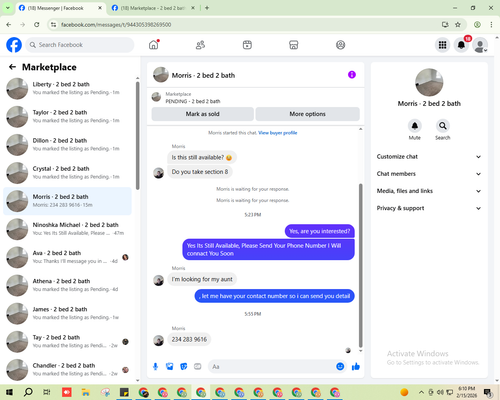Bookmark this page star icon

(458, 24)
